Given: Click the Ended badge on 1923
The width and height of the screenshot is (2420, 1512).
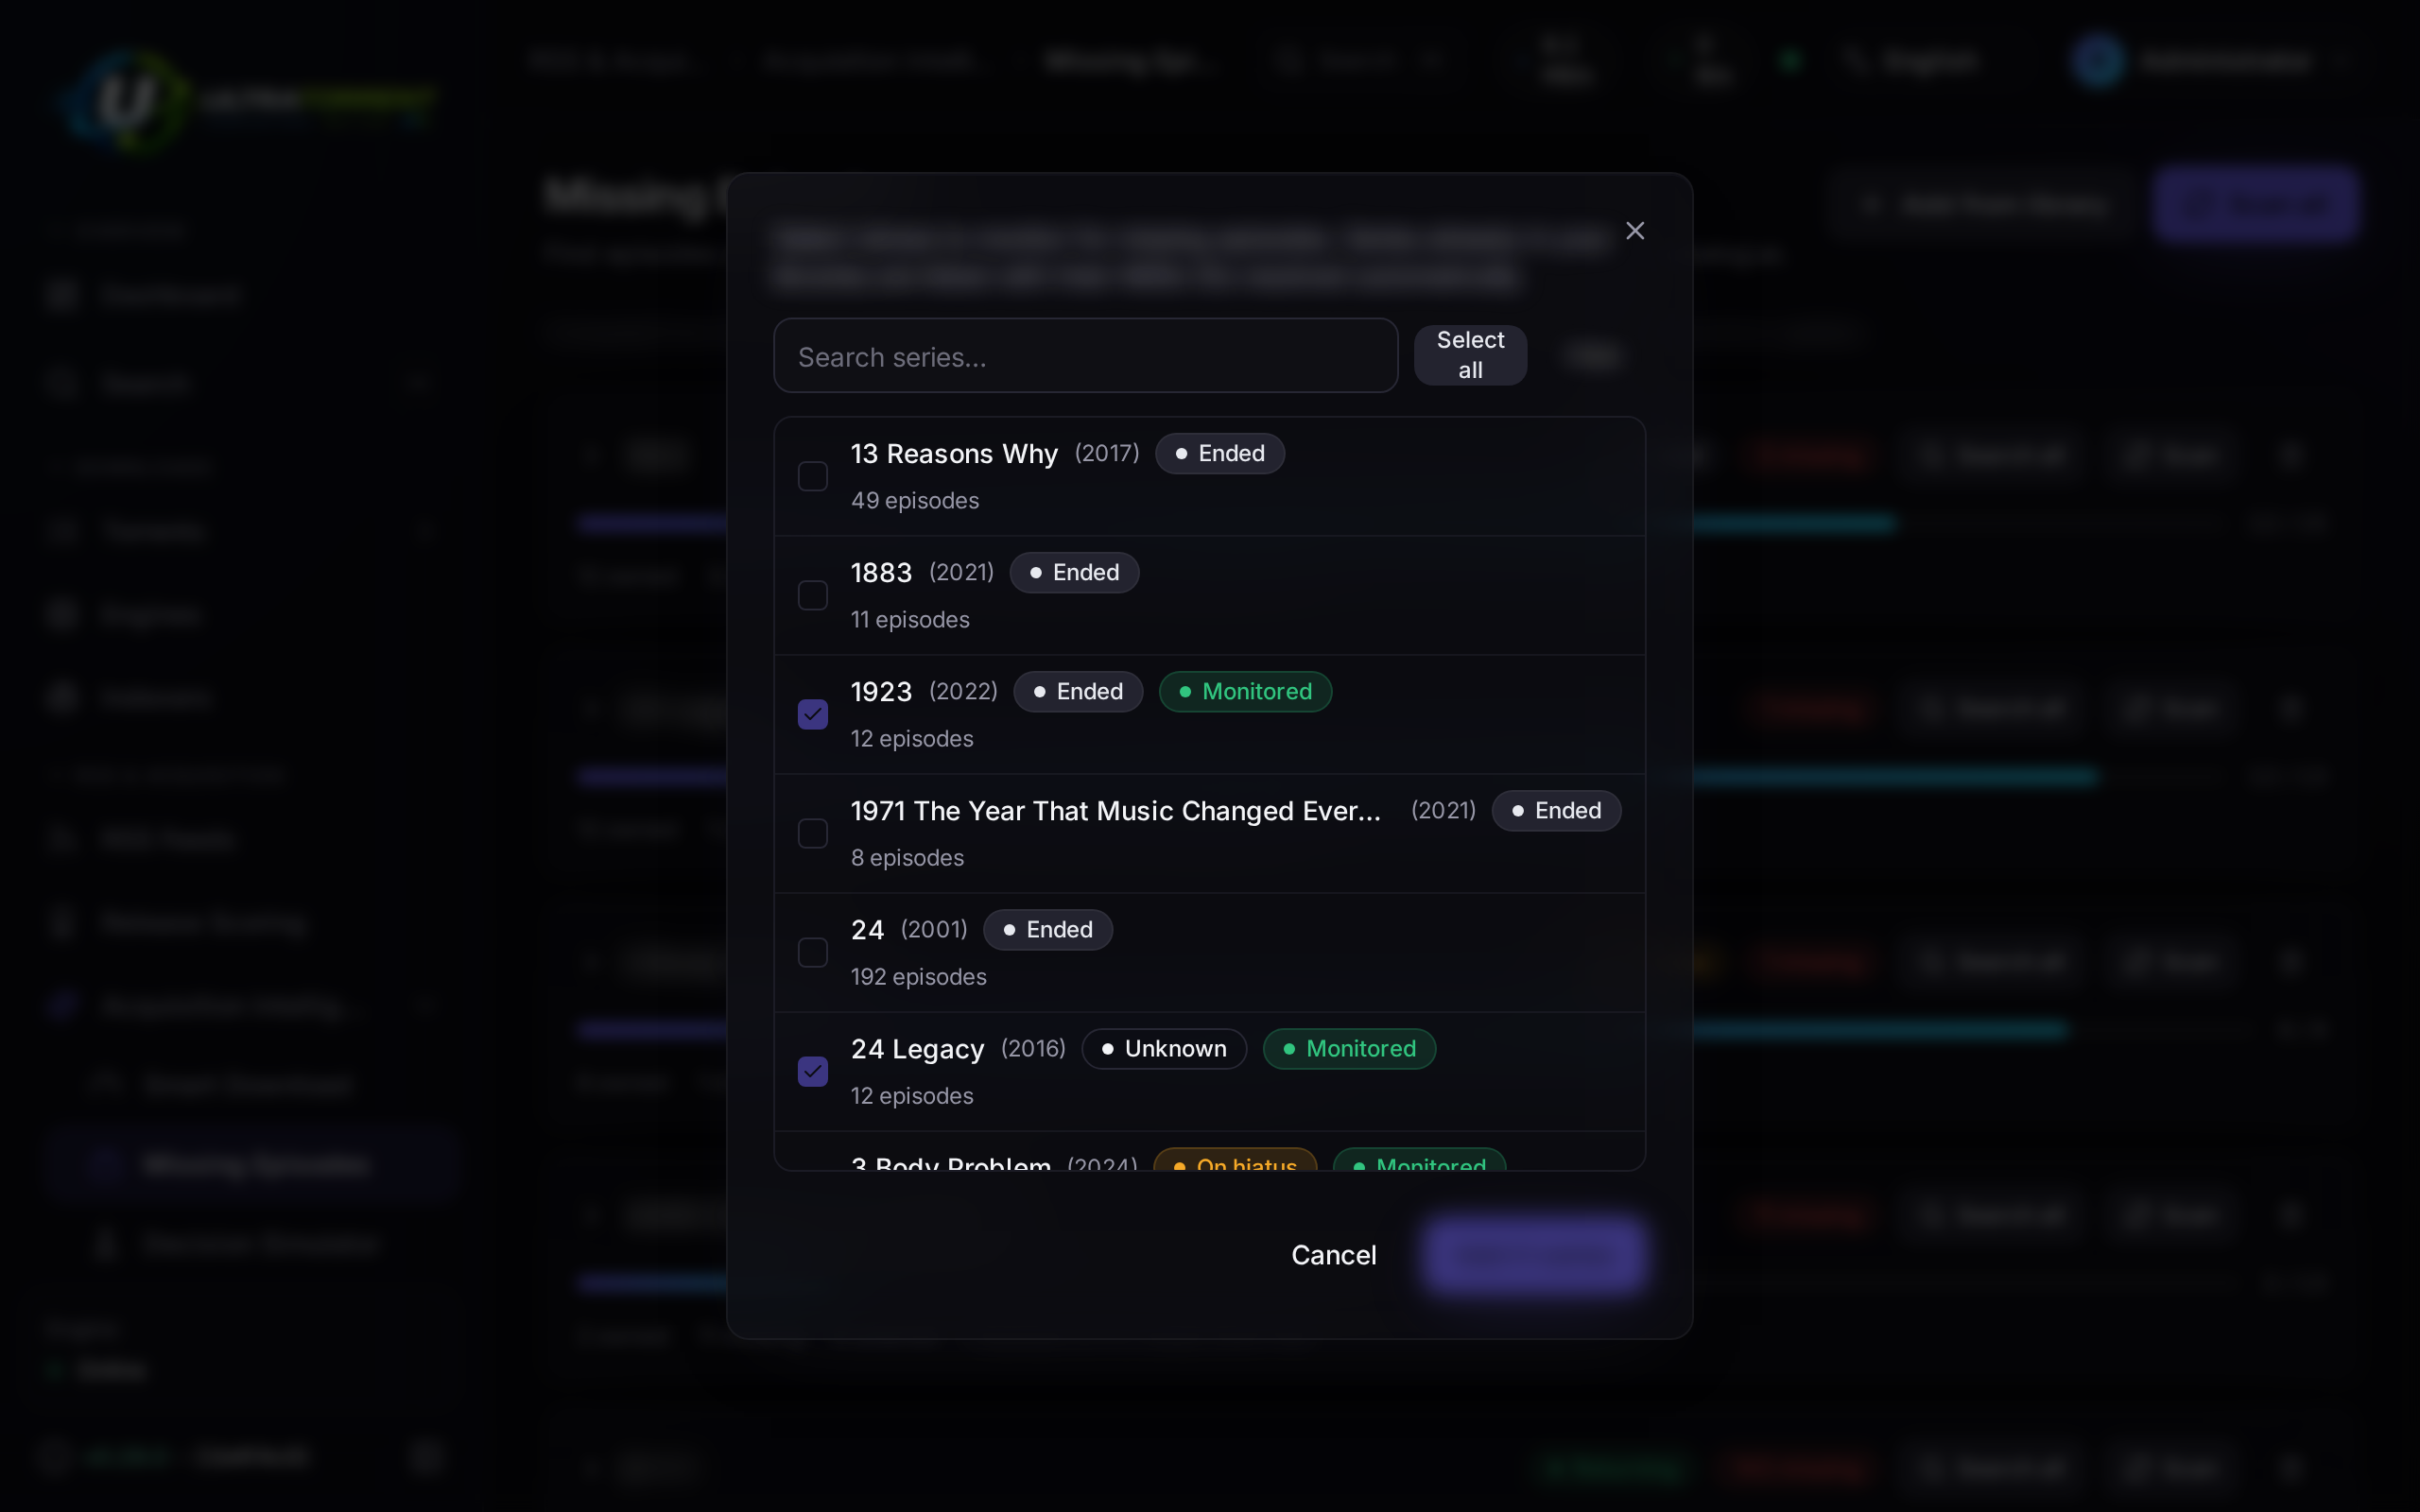Looking at the screenshot, I should (1078, 692).
